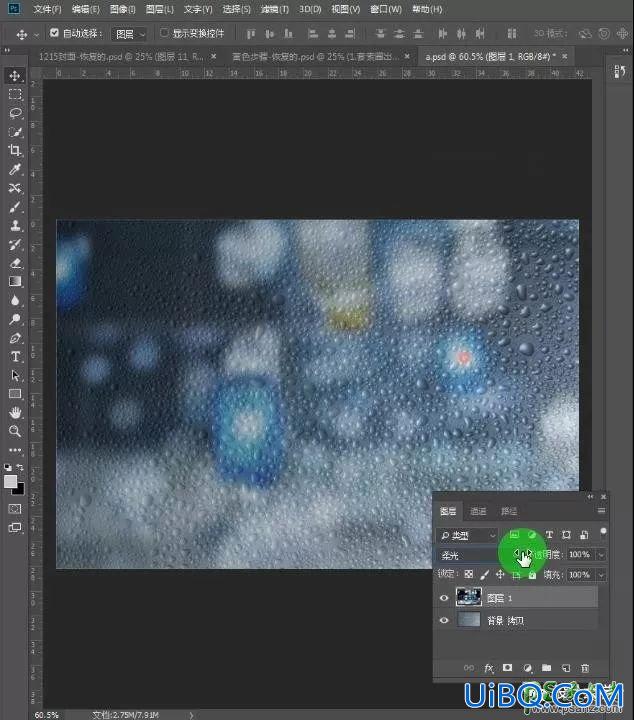The width and height of the screenshot is (634, 720).
Task: Select the Gradient tool
Action: pyautogui.click(x=15, y=281)
